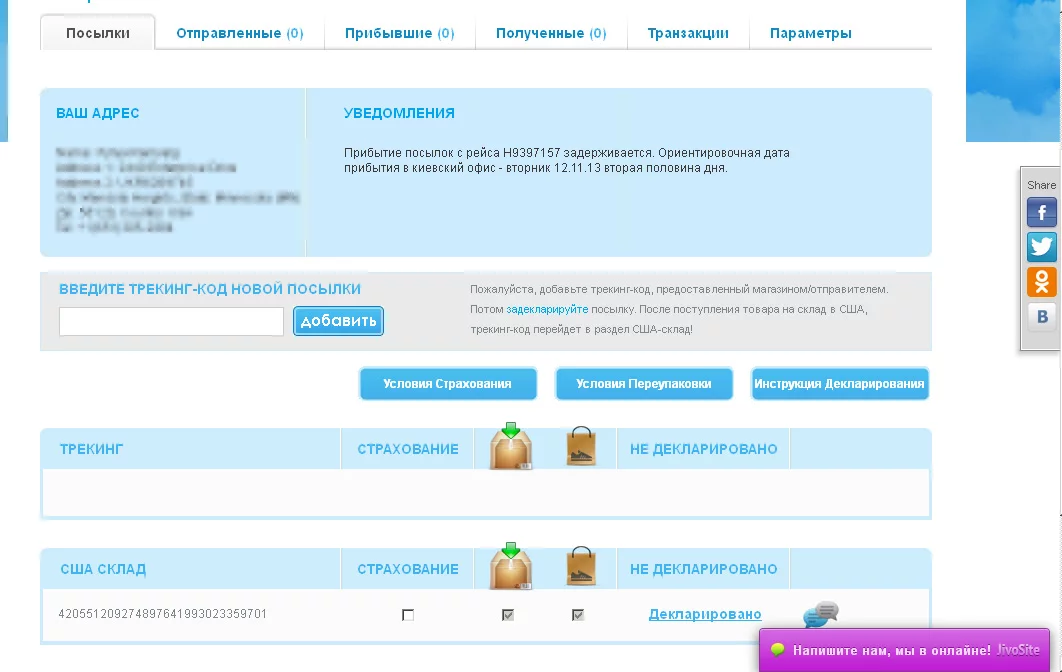Toggle shoe-bag checkbox in parcel row
The image size is (1062, 672).
point(578,615)
